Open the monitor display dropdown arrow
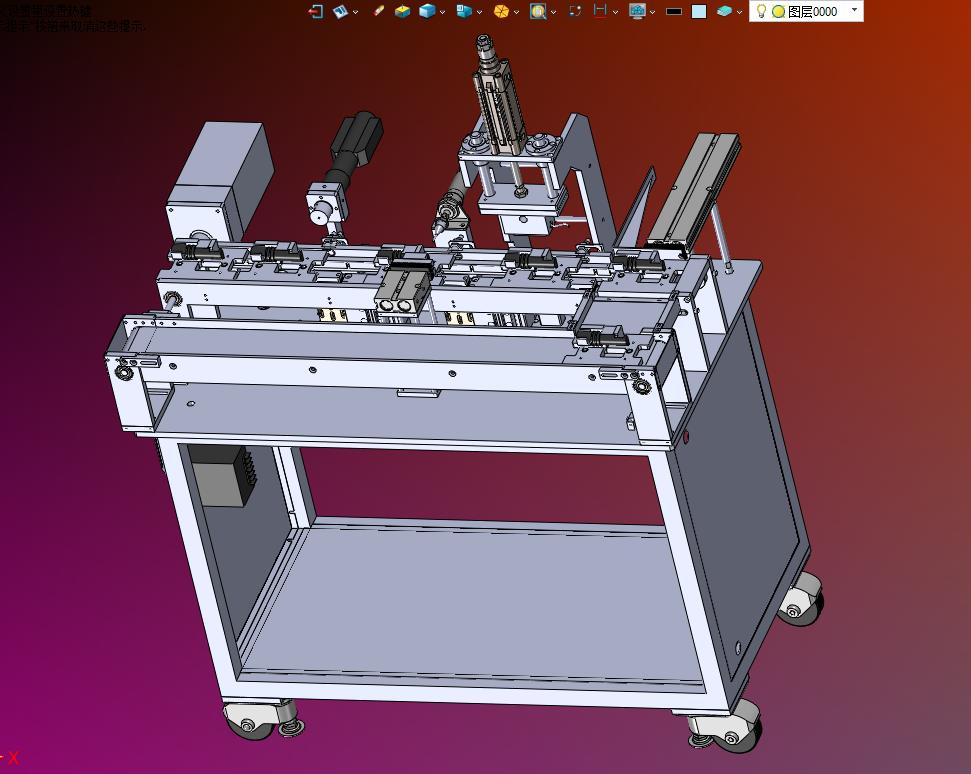Screen dimensions: 971x774 coord(652,12)
